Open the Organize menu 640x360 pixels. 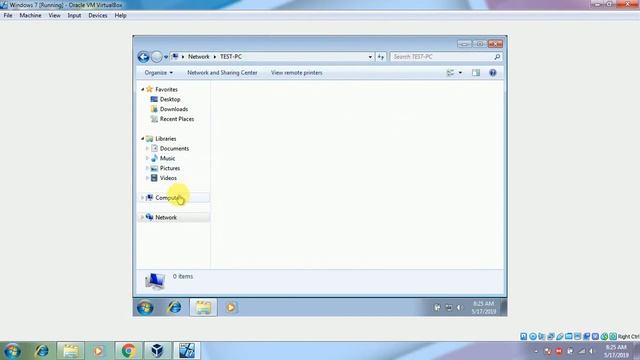[158, 73]
